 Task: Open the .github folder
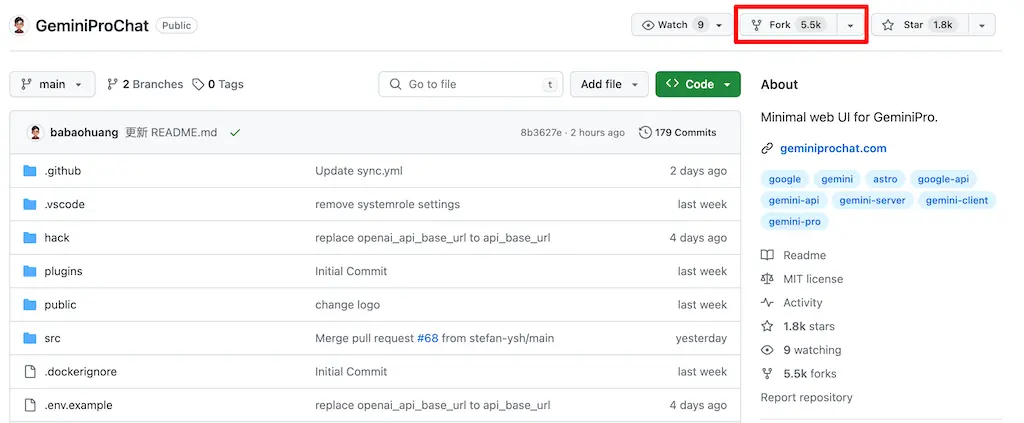pos(63,171)
